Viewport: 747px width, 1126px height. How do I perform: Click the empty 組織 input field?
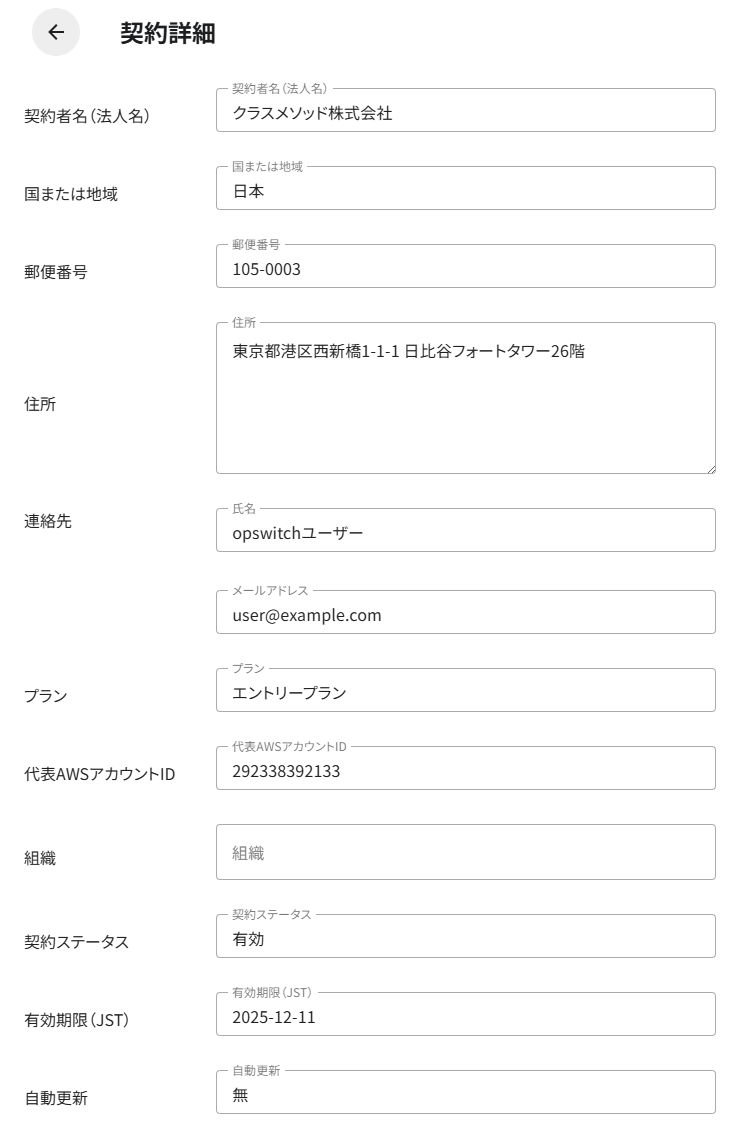tap(465, 853)
